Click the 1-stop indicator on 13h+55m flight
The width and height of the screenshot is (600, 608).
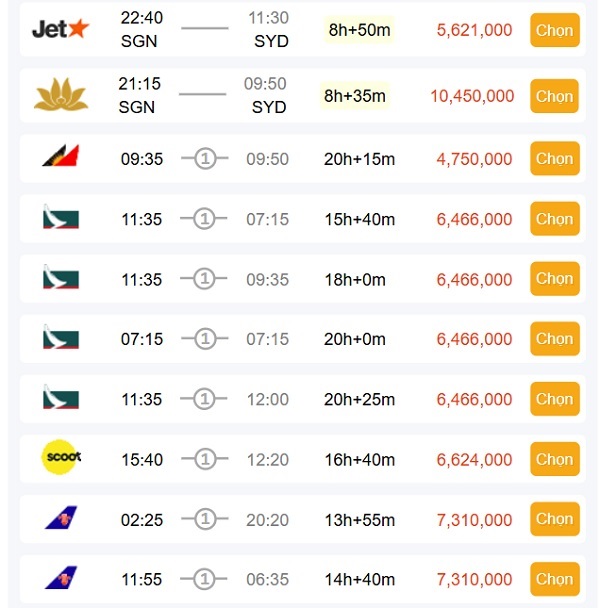click(205, 519)
